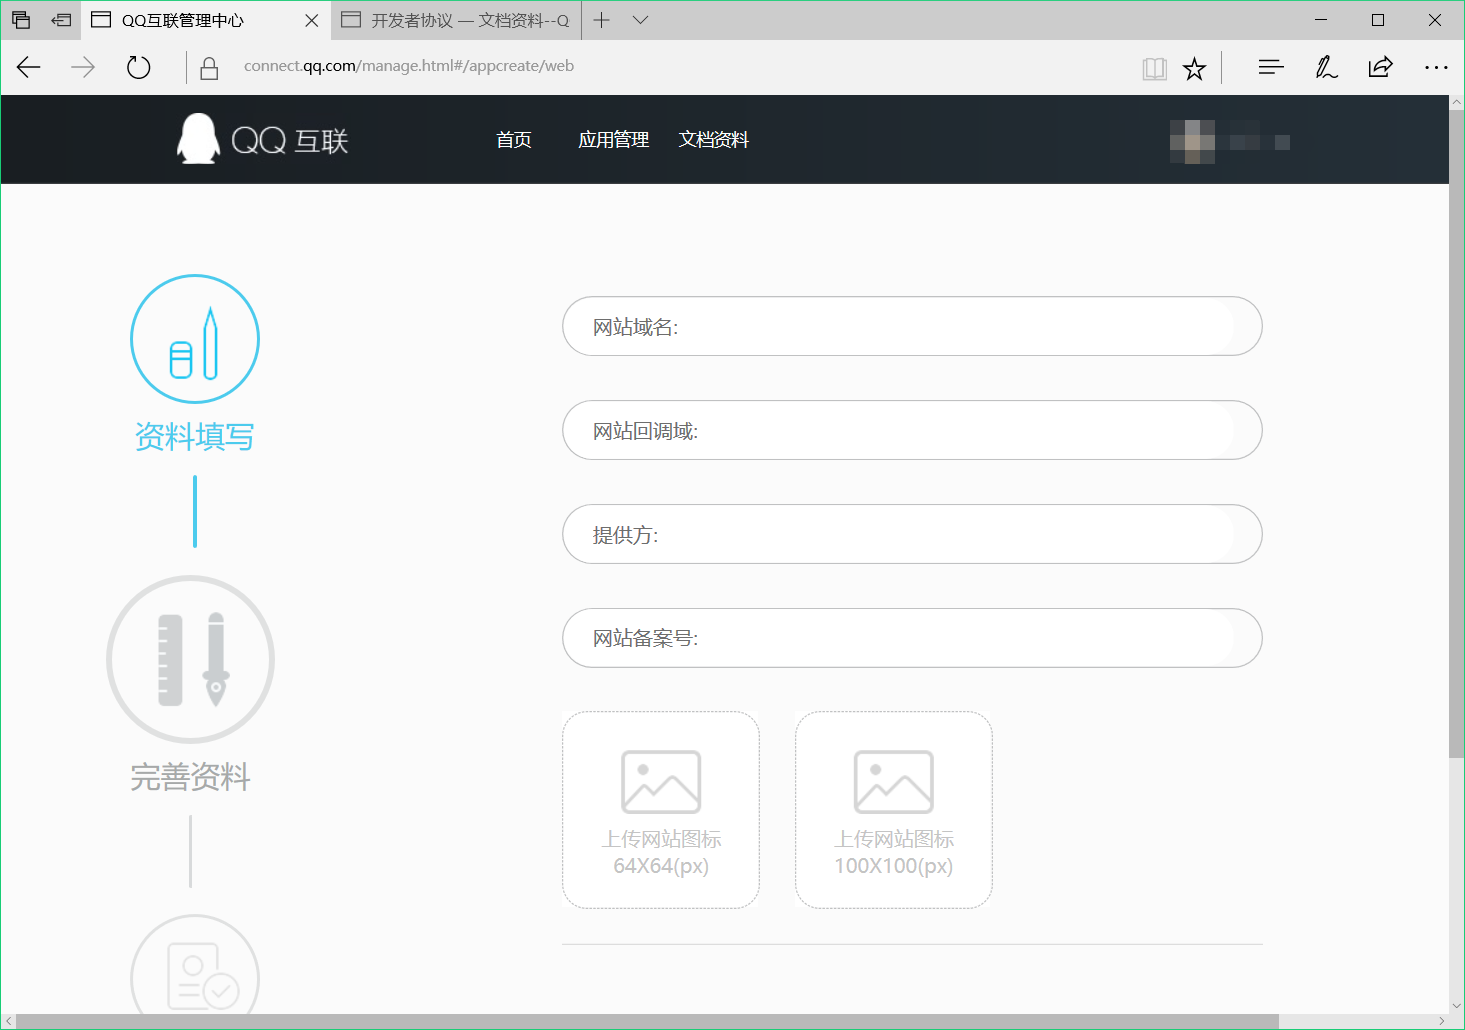Switch to the 开发者协议 tab

click(460, 20)
